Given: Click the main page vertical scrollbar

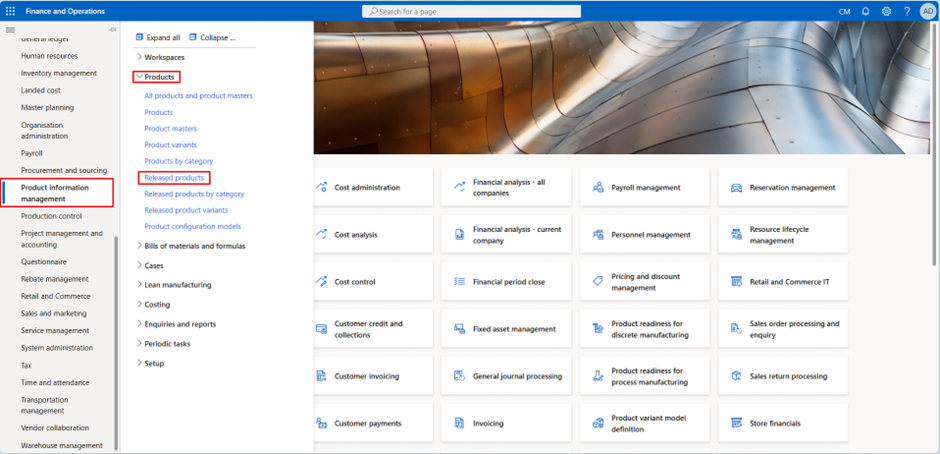Looking at the screenshot, I should click(935, 144).
